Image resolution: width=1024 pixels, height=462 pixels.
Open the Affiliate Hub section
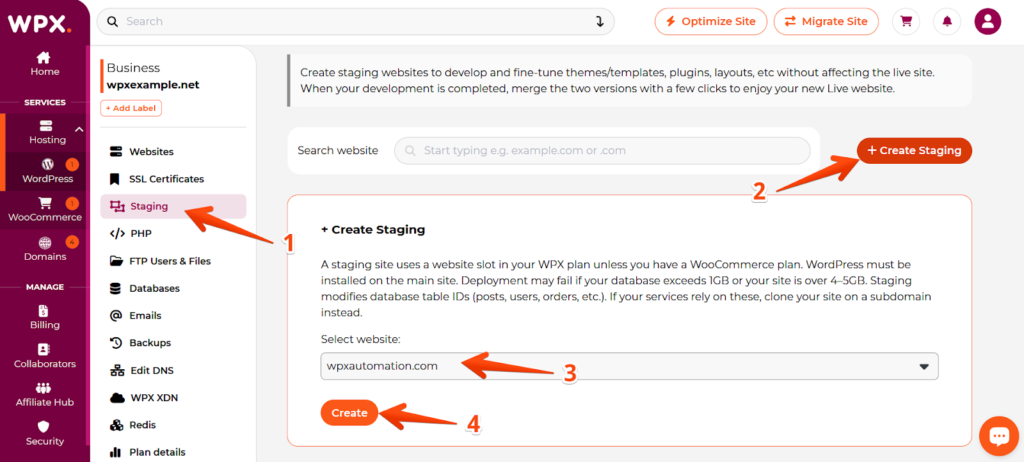pos(44,395)
